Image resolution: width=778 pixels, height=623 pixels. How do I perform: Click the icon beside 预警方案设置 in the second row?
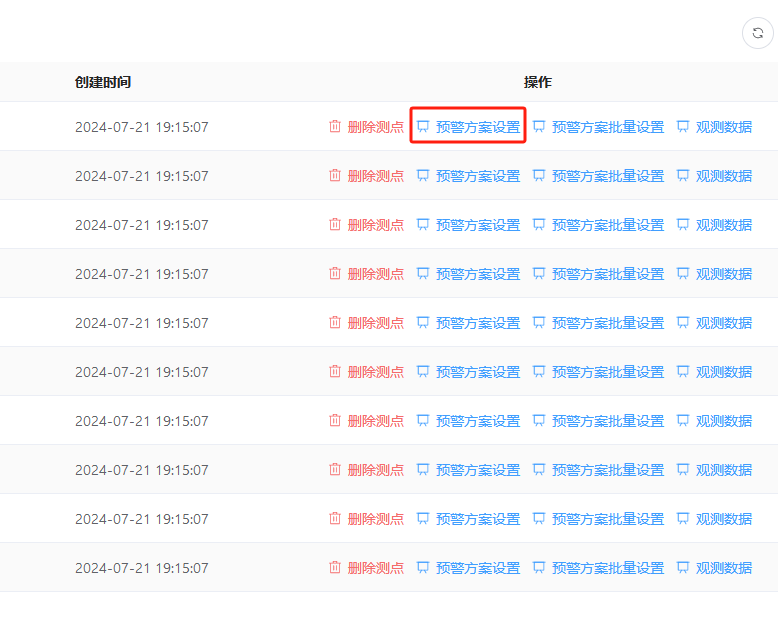point(423,176)
